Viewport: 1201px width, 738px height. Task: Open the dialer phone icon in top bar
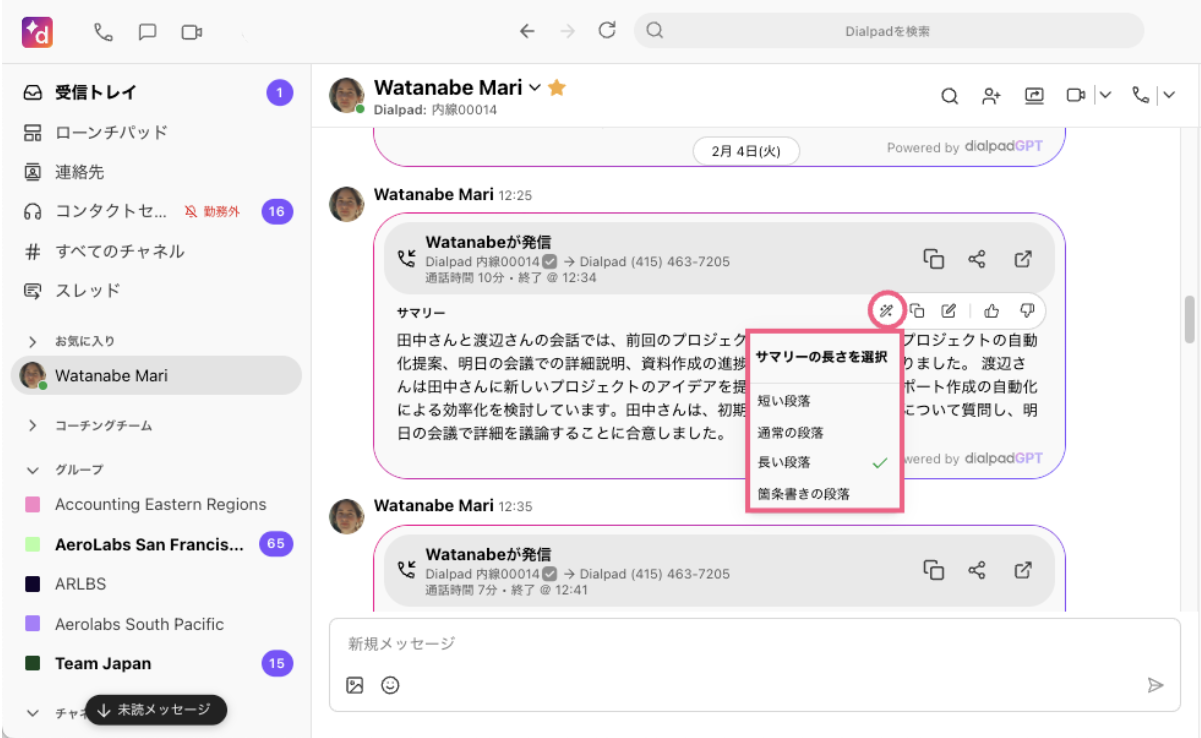click(103, 32)
